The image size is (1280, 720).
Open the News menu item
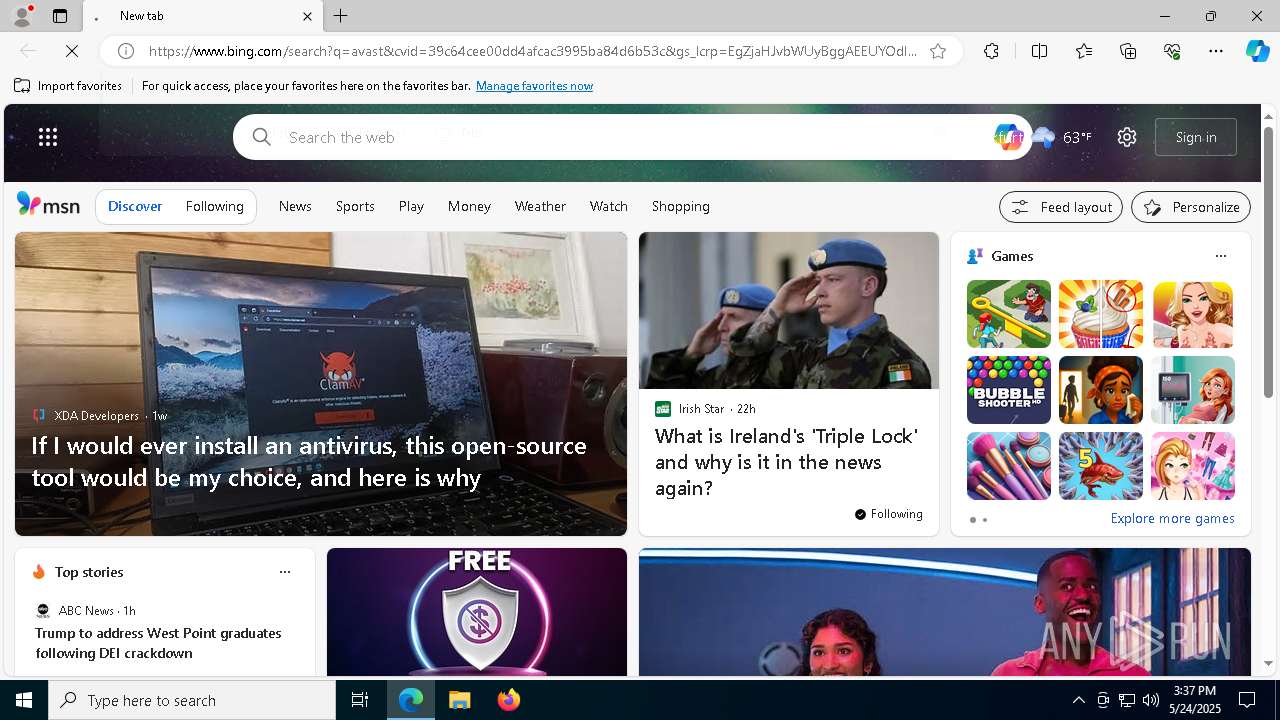tap(295, 206)
